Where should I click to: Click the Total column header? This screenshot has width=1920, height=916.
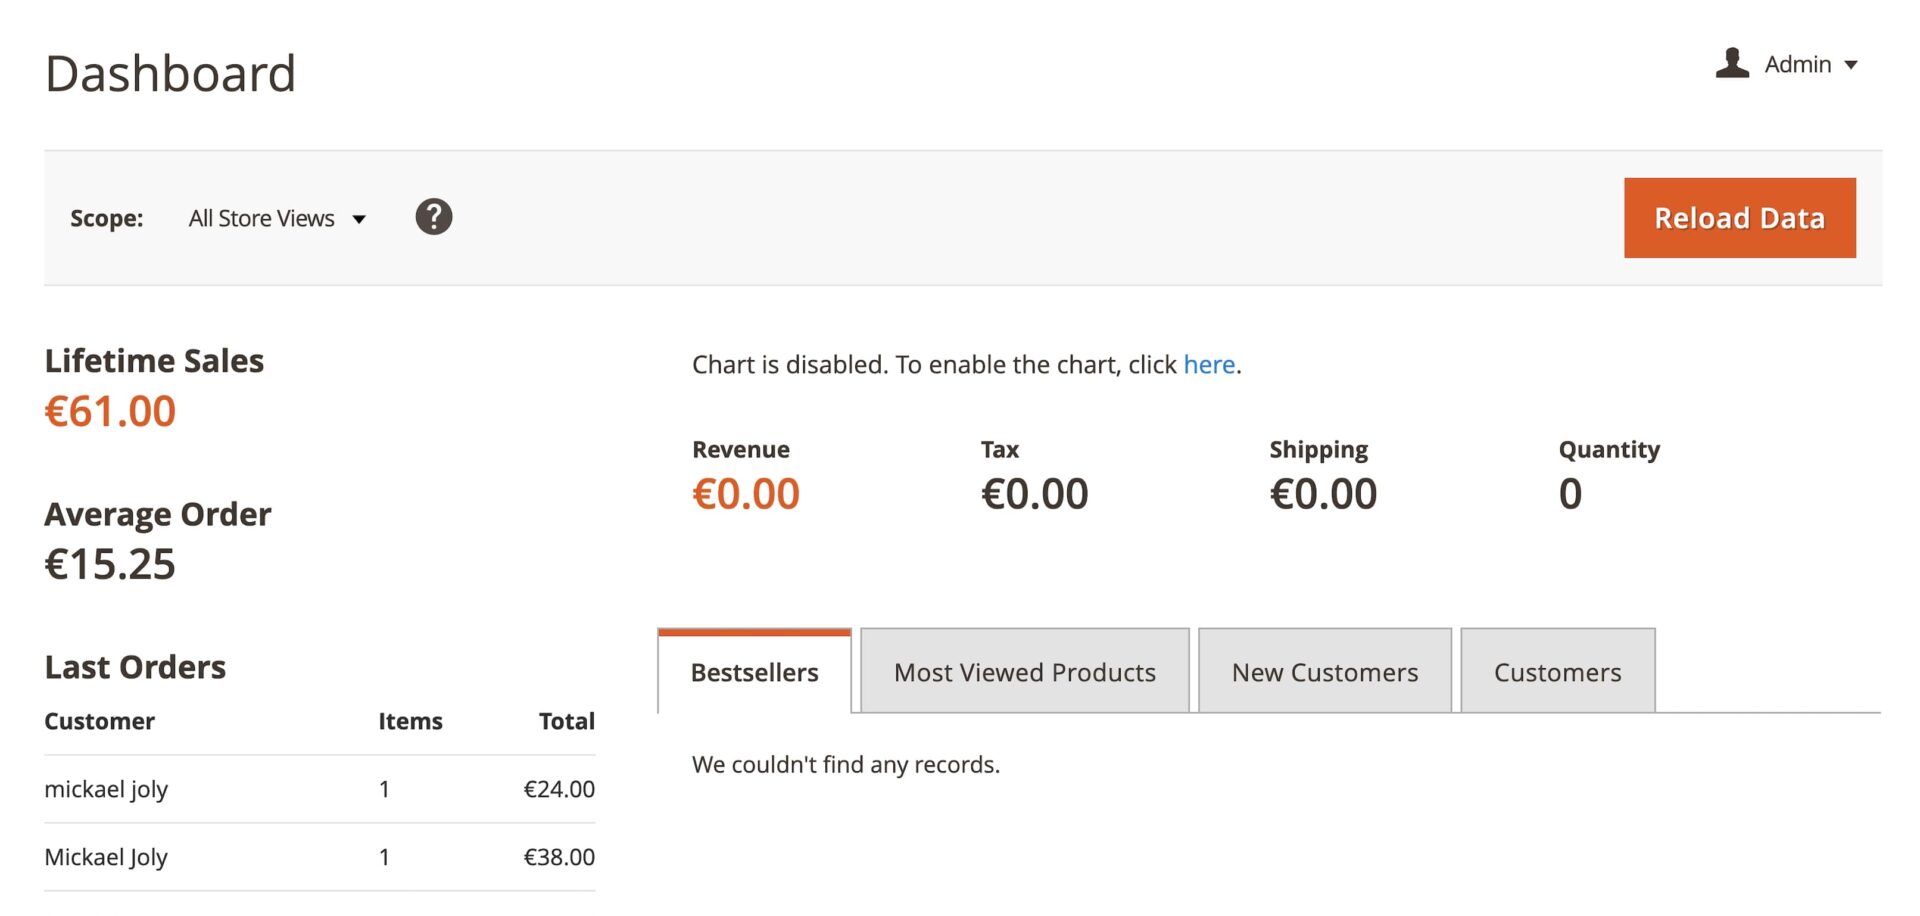pos(566,721)
